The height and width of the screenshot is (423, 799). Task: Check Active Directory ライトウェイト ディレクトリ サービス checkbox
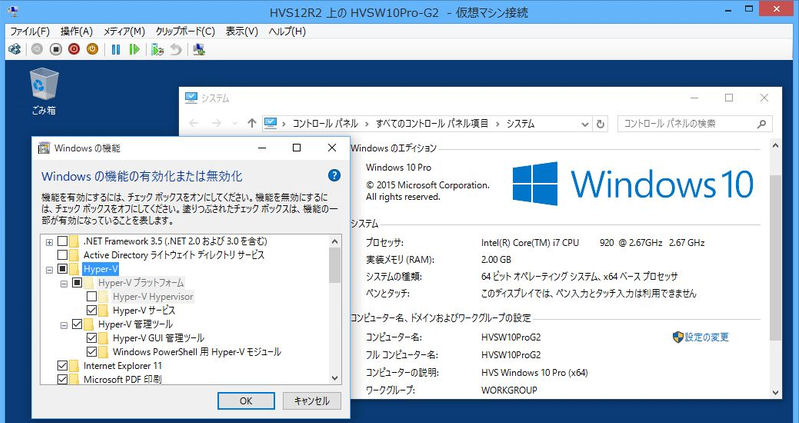(x=62, y=255)
